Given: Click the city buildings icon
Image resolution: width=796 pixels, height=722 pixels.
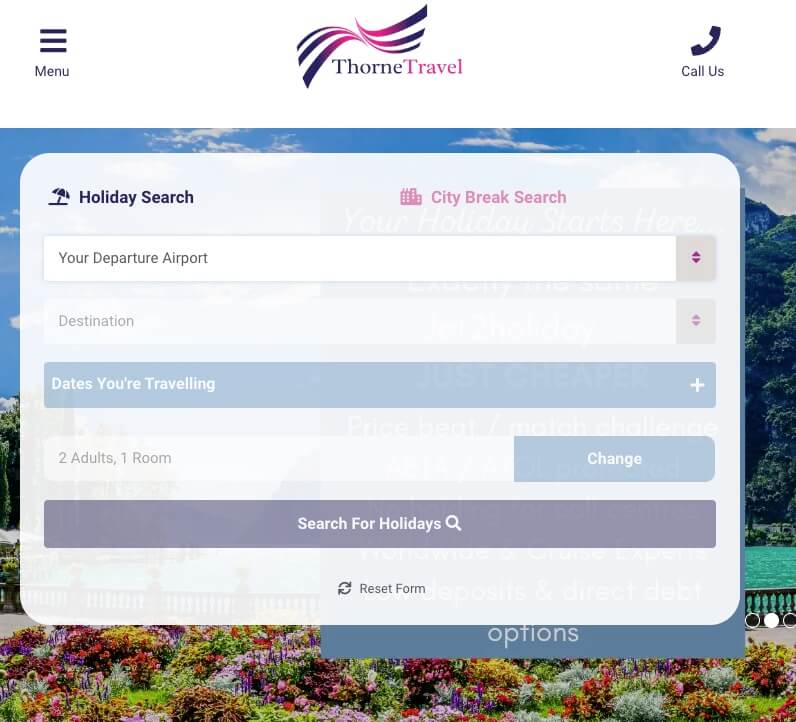Looking at the screenshot, I should [411, 196].
